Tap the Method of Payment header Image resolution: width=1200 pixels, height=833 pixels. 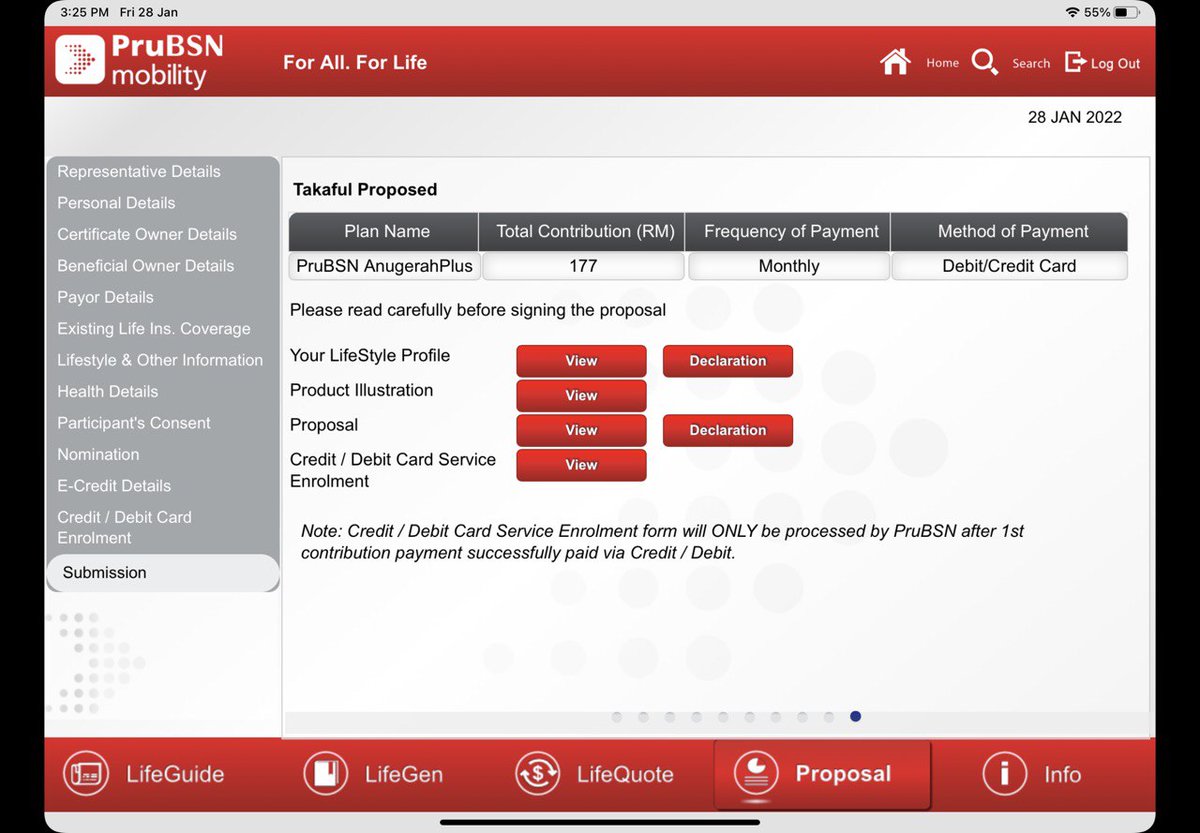(1011, 231)
